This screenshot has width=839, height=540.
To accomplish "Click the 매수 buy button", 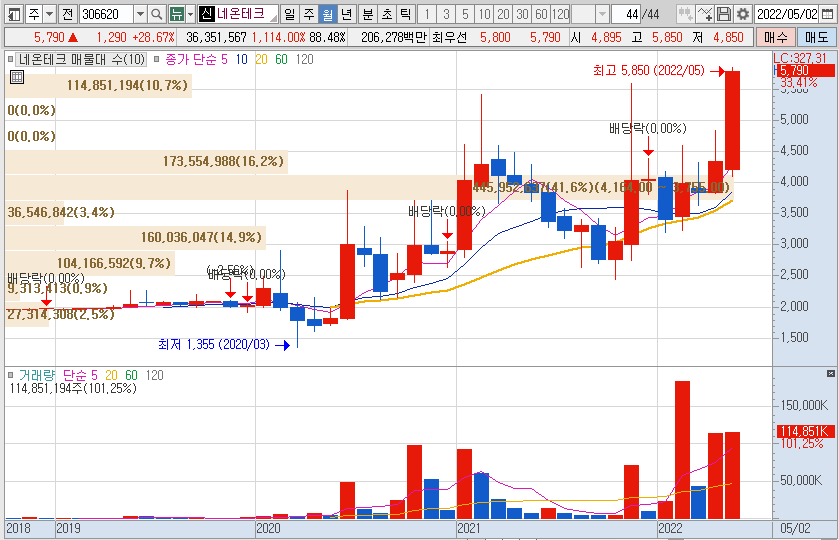I will [x=776, y=37].
